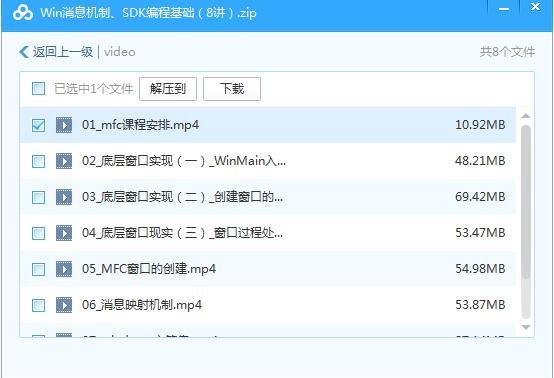554x378 pixels.
Task: Click the vertical scrollbar thumb
Action: pyautogui.click(x=526, y=222)
